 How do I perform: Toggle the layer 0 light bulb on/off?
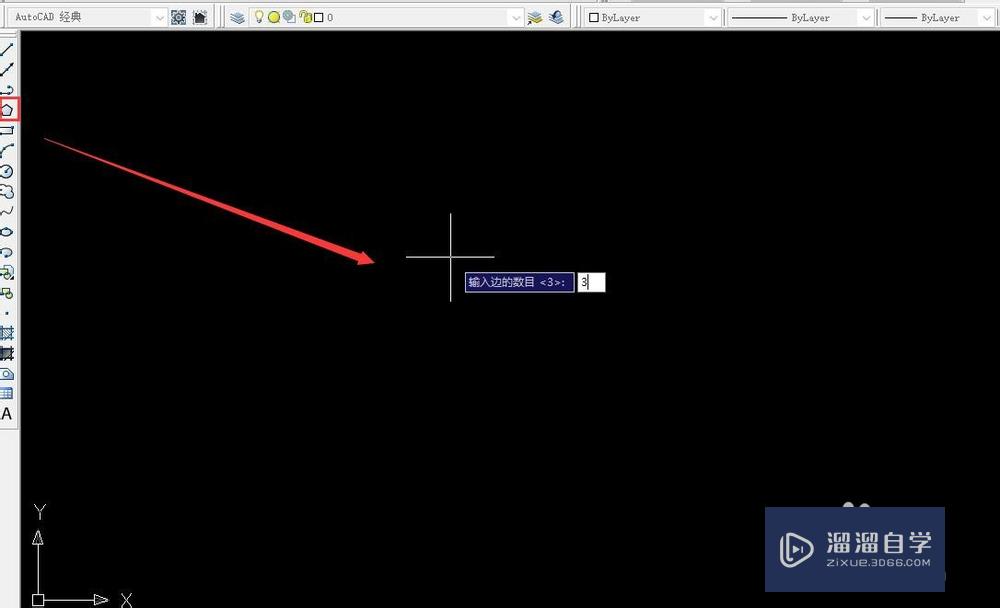(260, 16)
